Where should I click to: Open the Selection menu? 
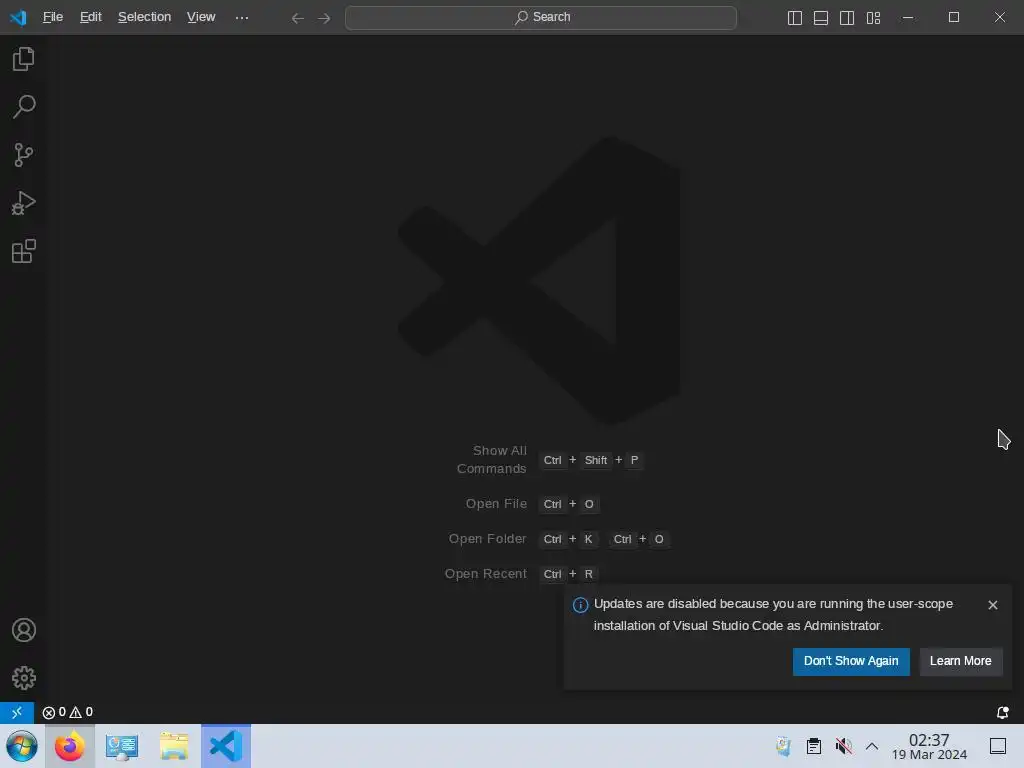point(144,17)
